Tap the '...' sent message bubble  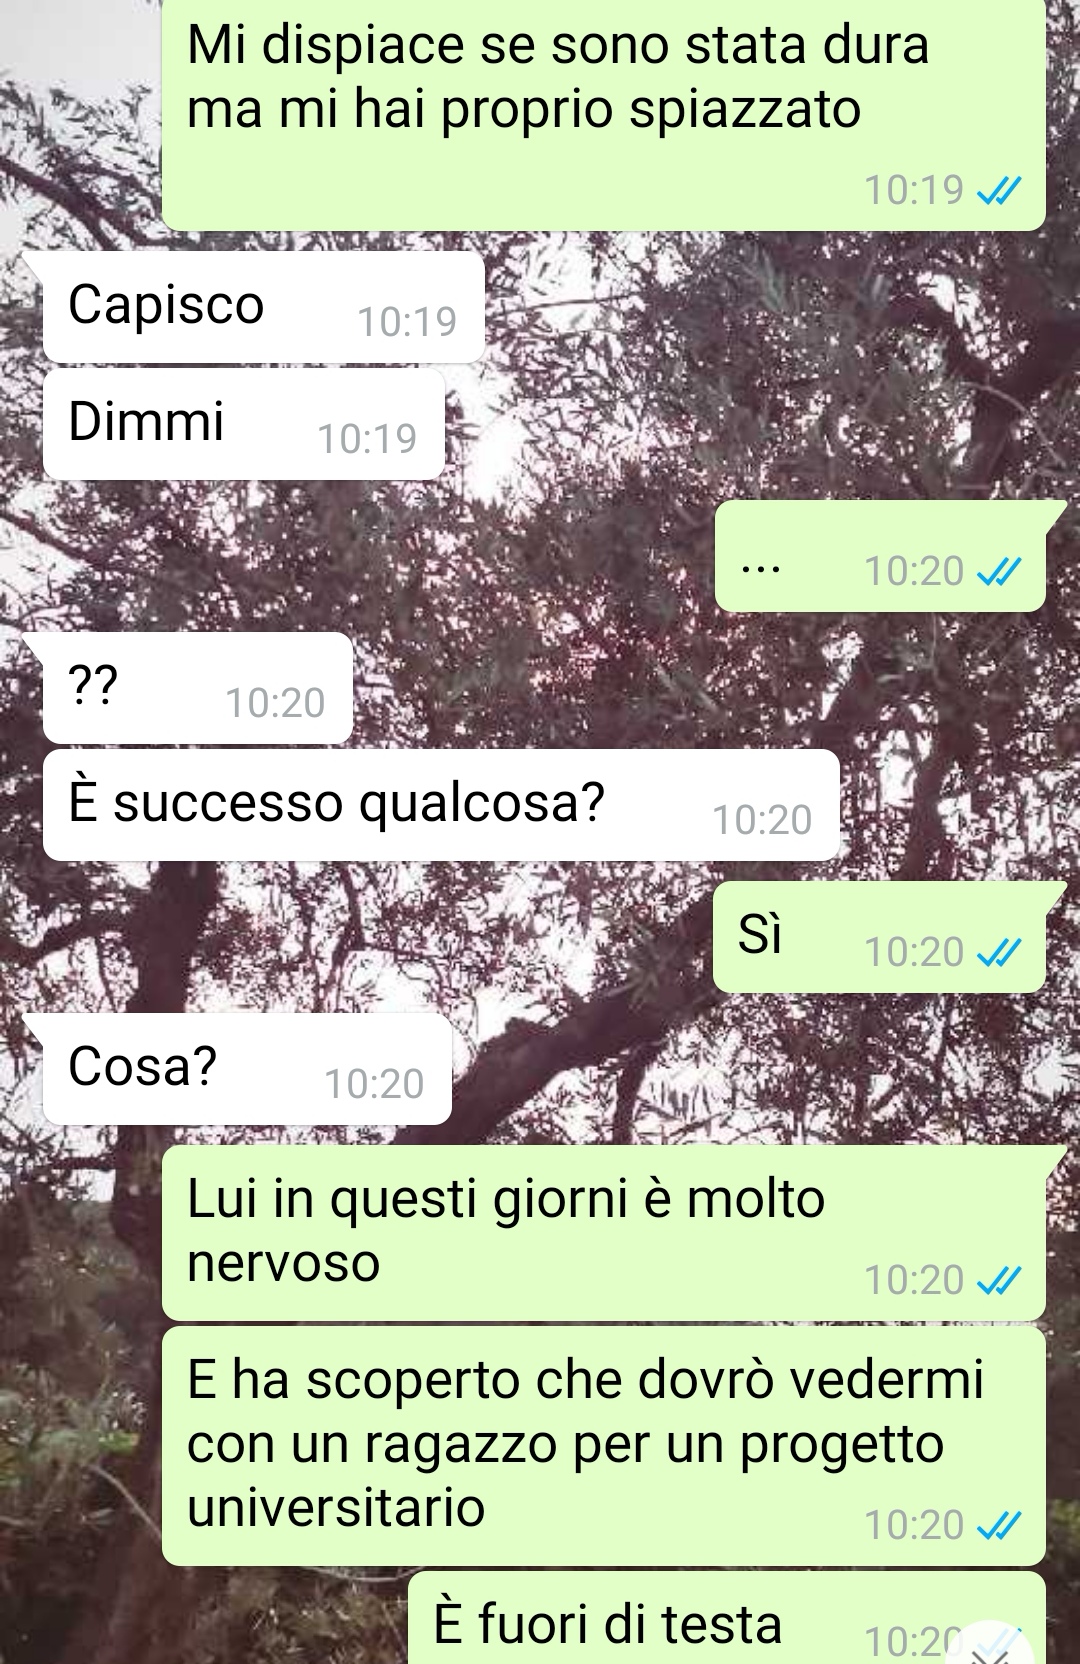(880, 556)
